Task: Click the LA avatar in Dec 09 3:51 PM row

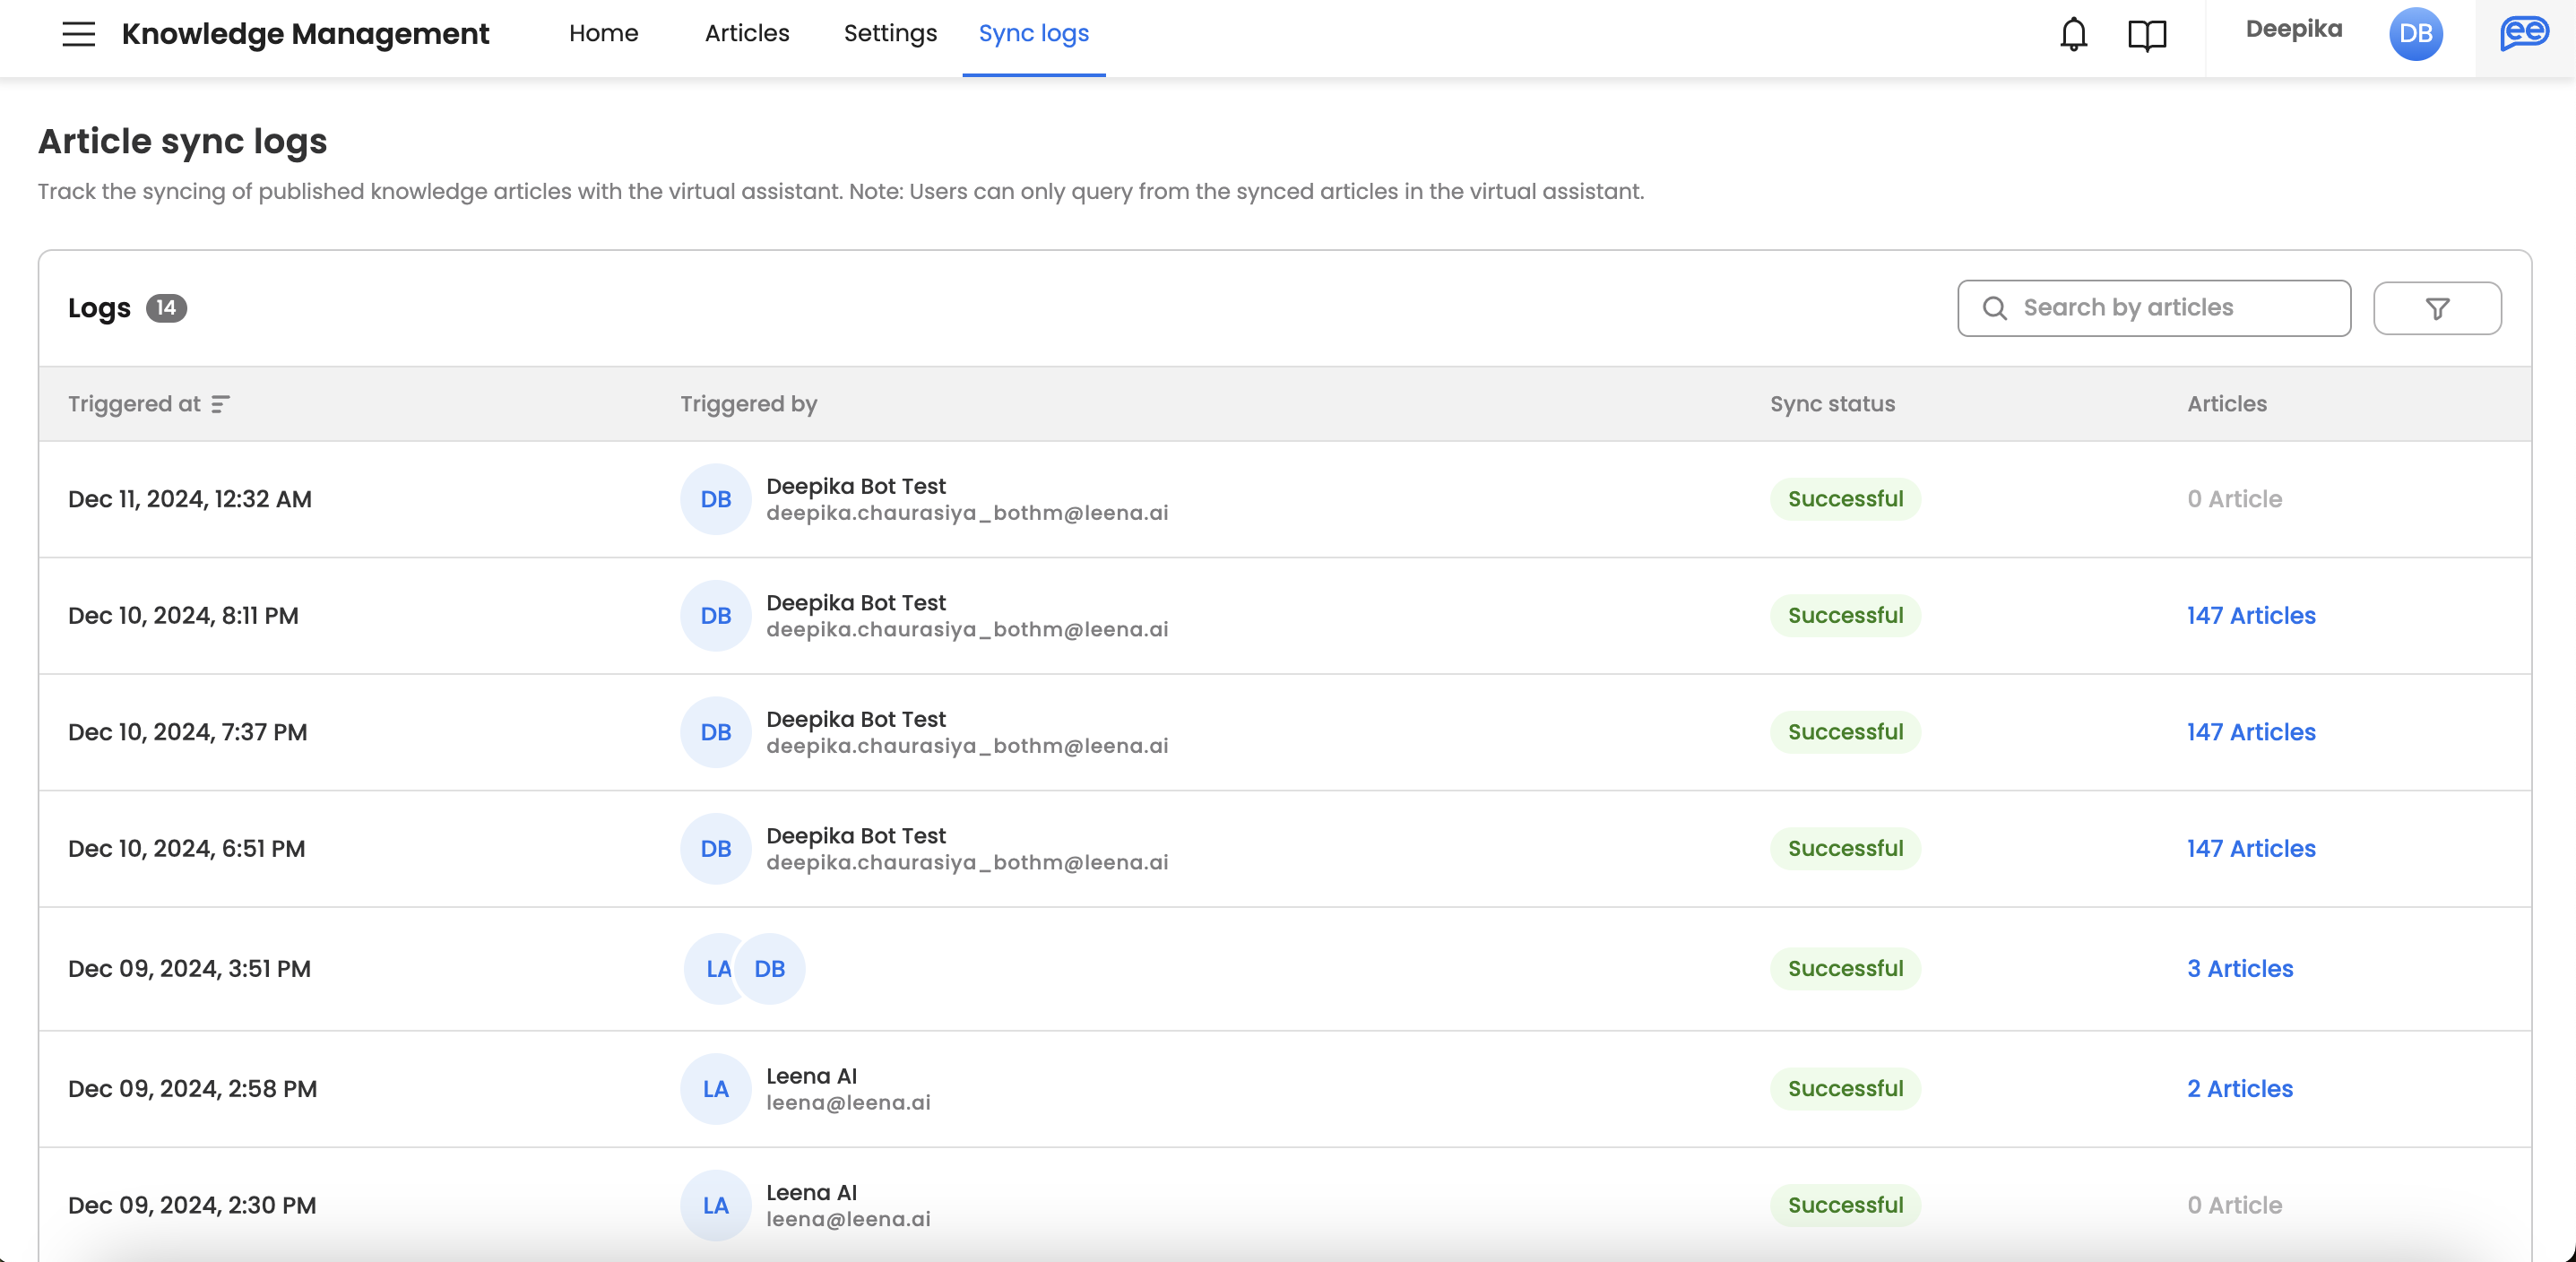Action: [x=713, y=969]
